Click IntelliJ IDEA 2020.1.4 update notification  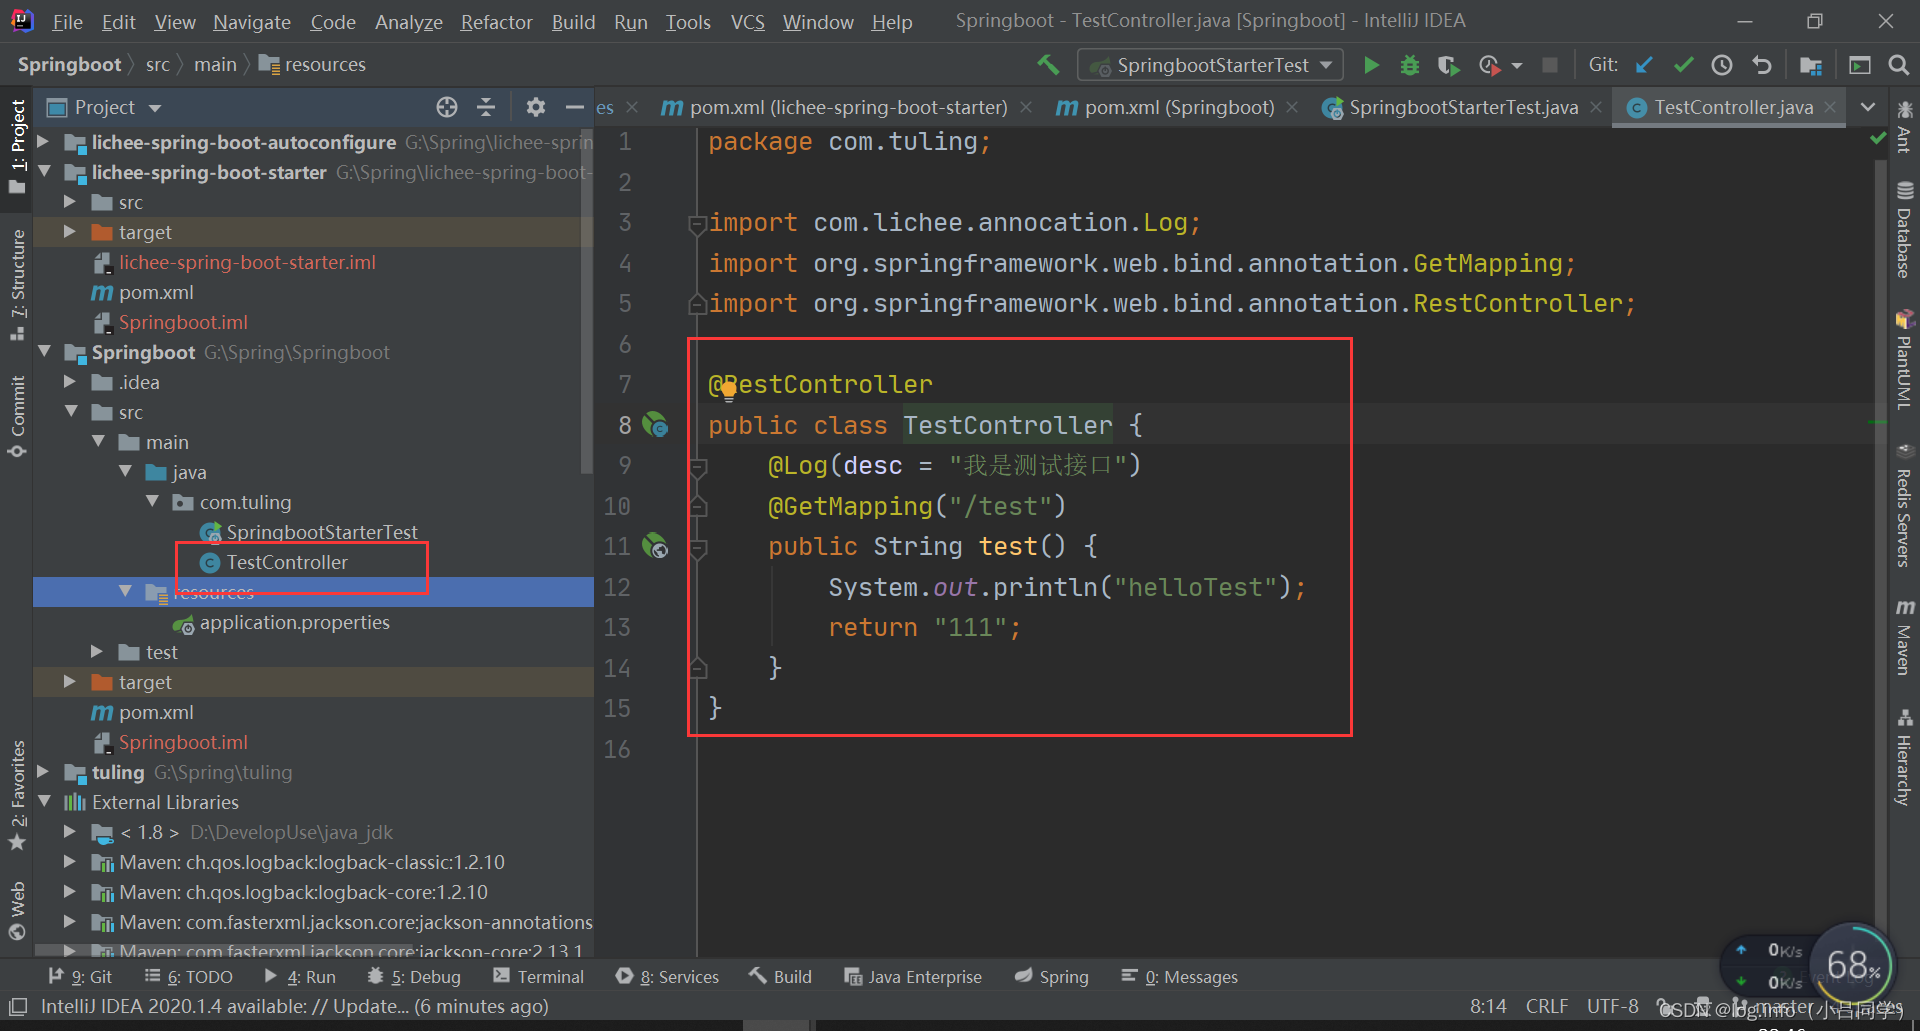294,1007
